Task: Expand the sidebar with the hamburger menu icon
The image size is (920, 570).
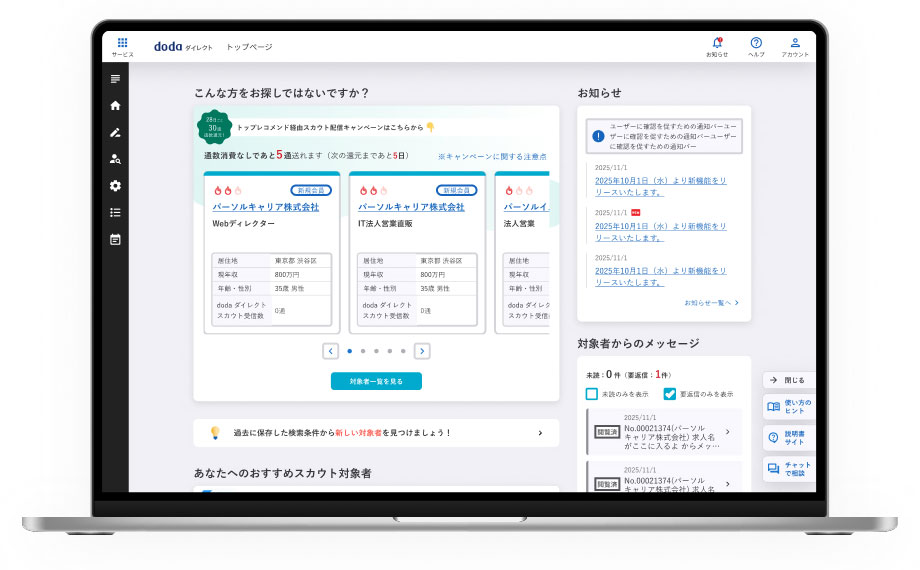Action: 115,79
